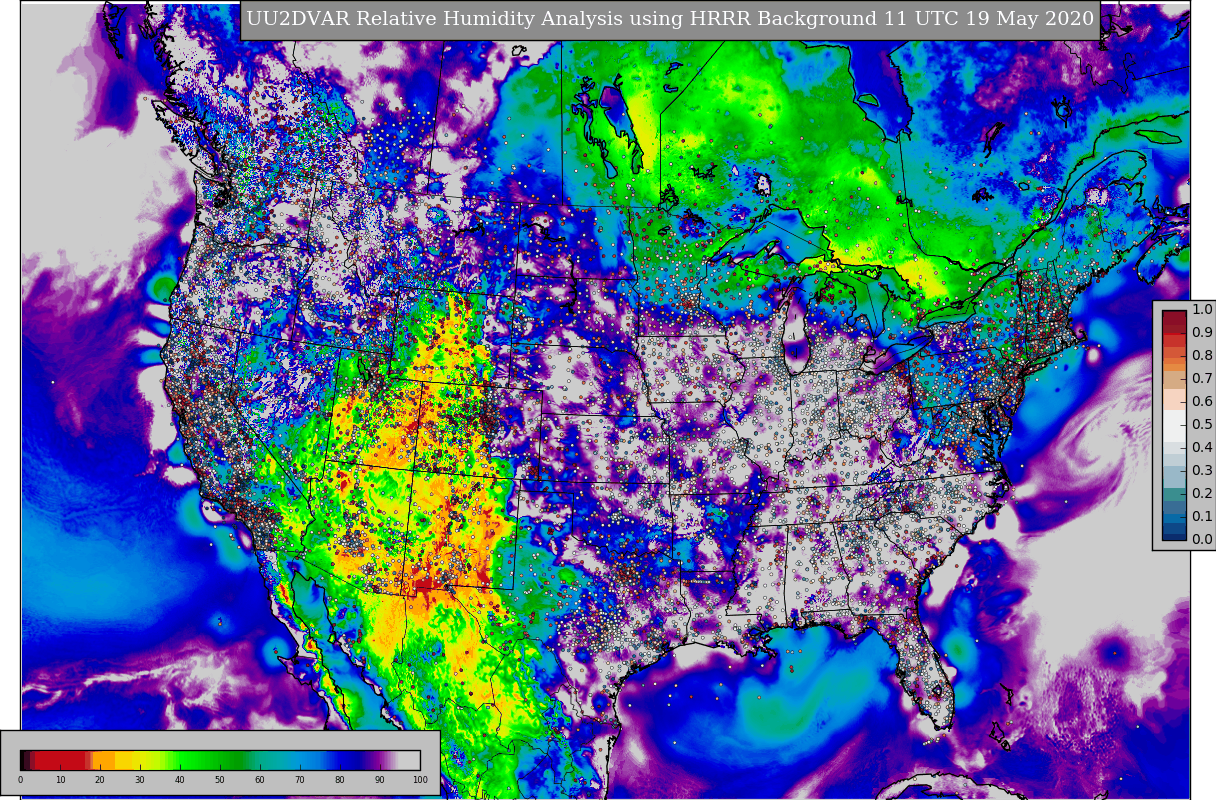Click the 40 tick label on humidity colorbar

pos(180,780)
